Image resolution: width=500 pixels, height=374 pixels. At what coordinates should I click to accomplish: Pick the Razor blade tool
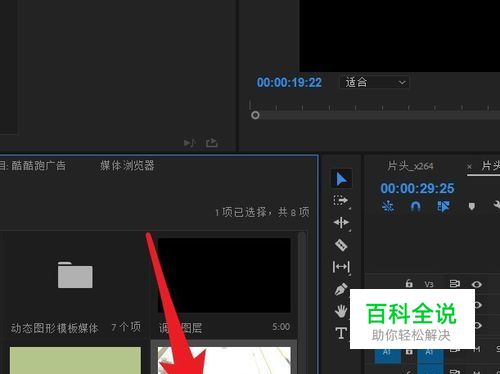(x=341, y=245)
